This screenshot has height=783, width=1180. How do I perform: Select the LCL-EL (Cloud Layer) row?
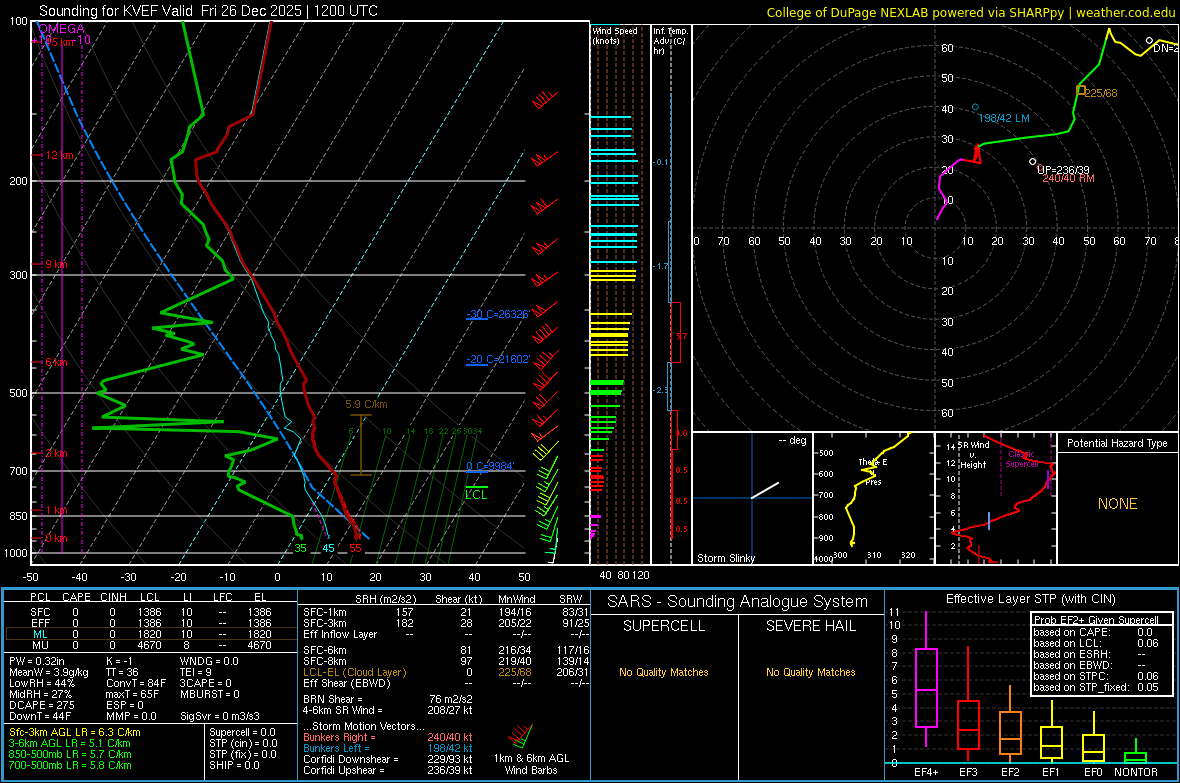446,672
